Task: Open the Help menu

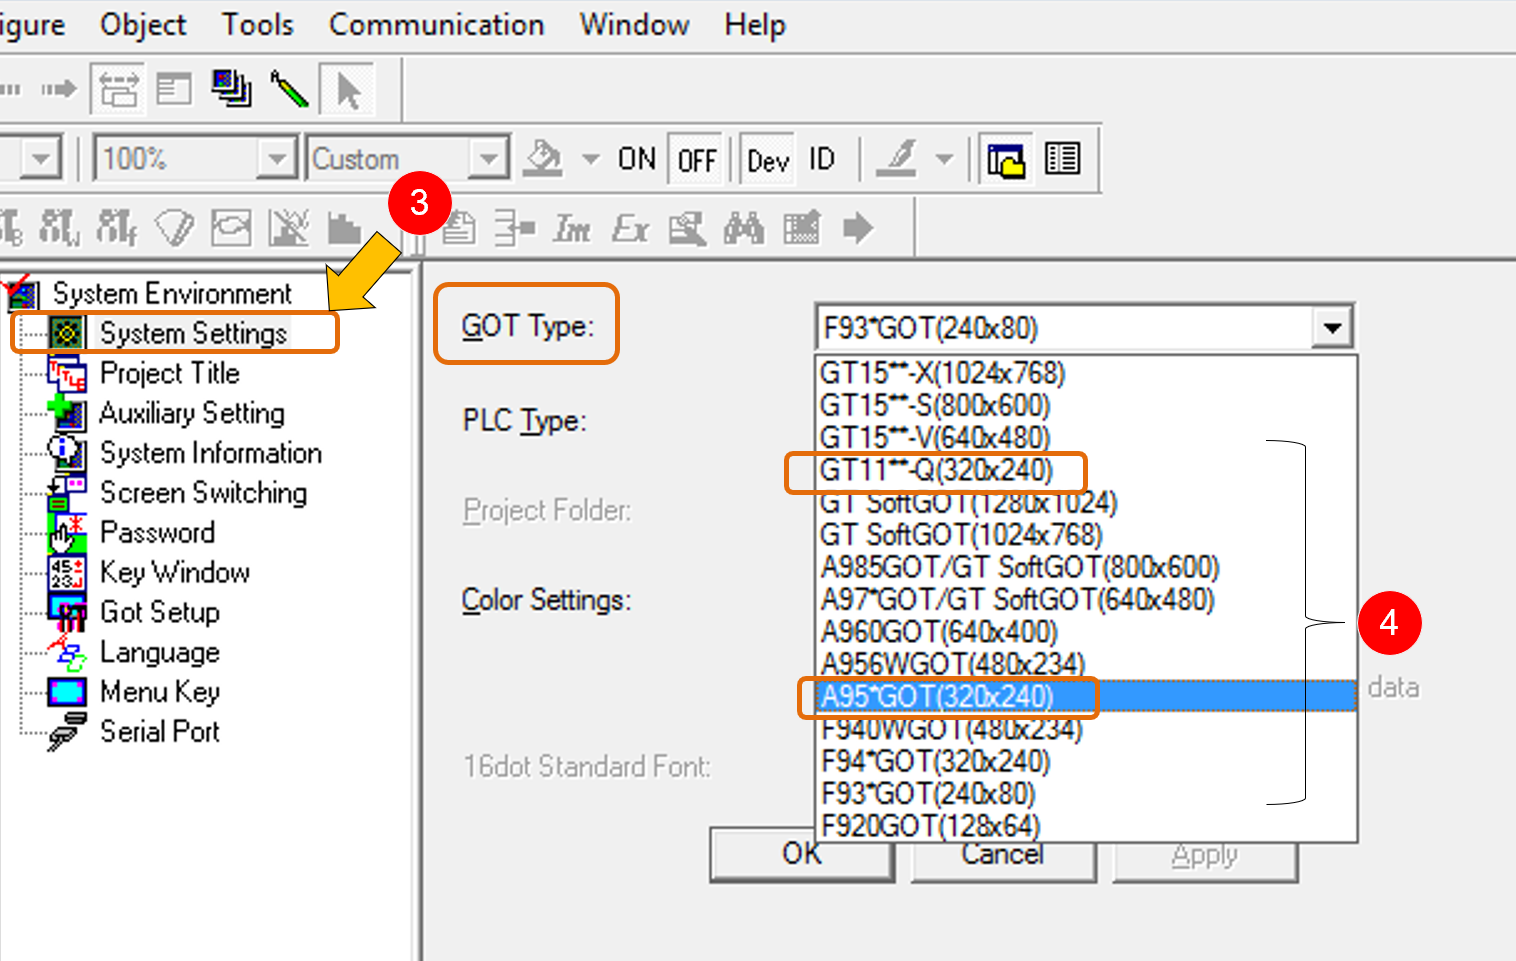Action: pyautogui.click(x=755, y=25)
